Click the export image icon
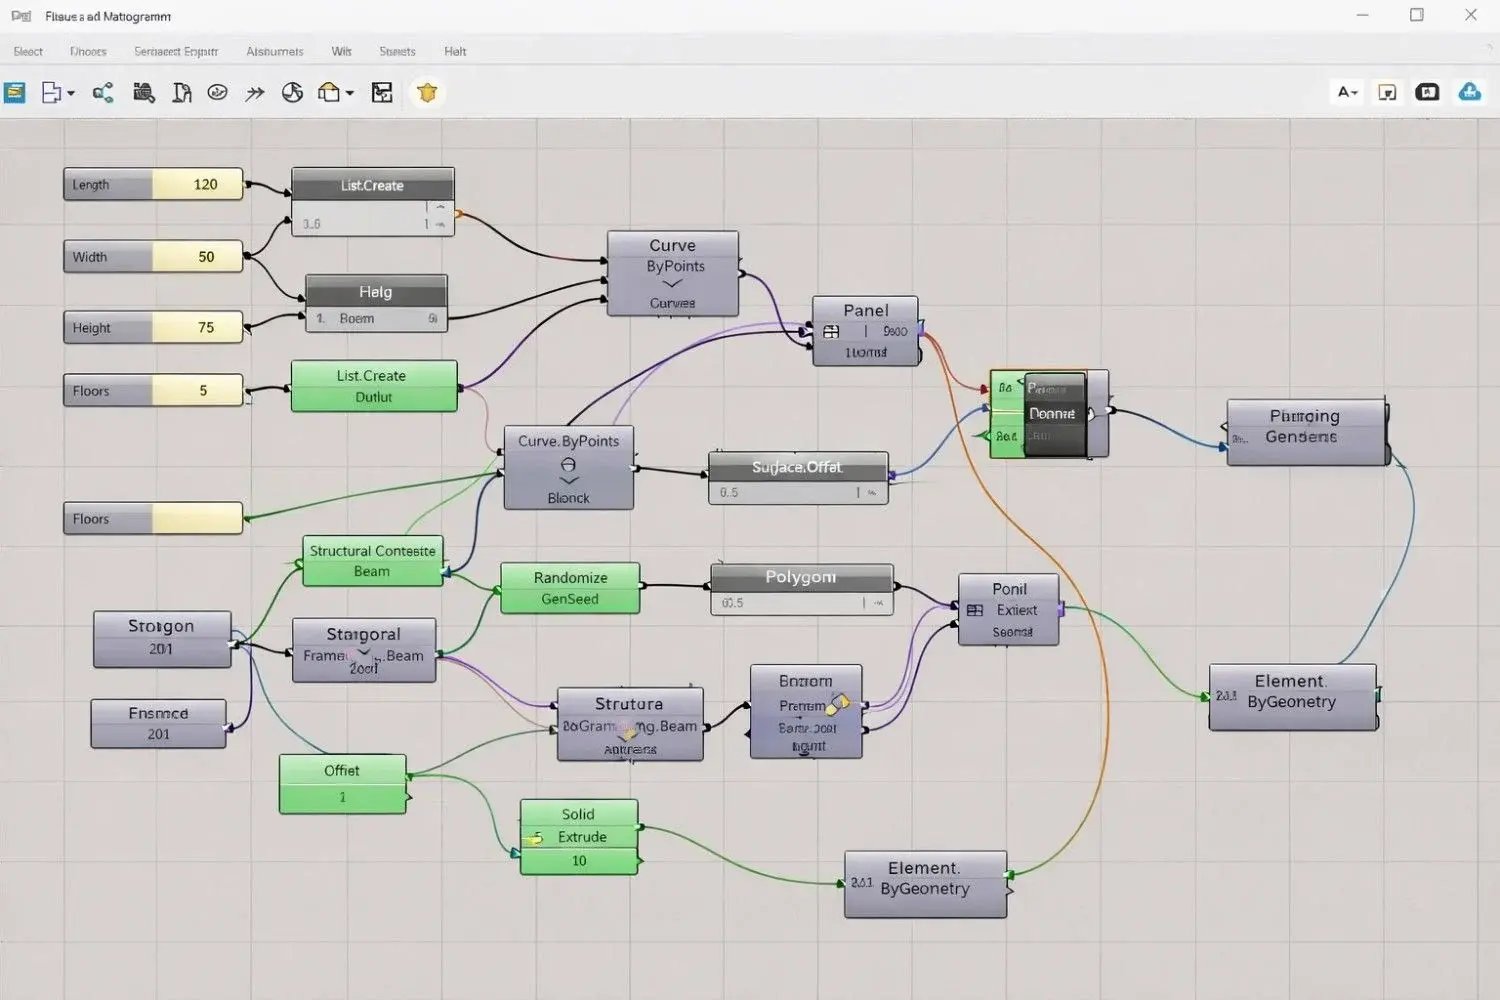The width and height of the screenshot is (1500, 1000). pyautogui.click(x=382, y=92)
